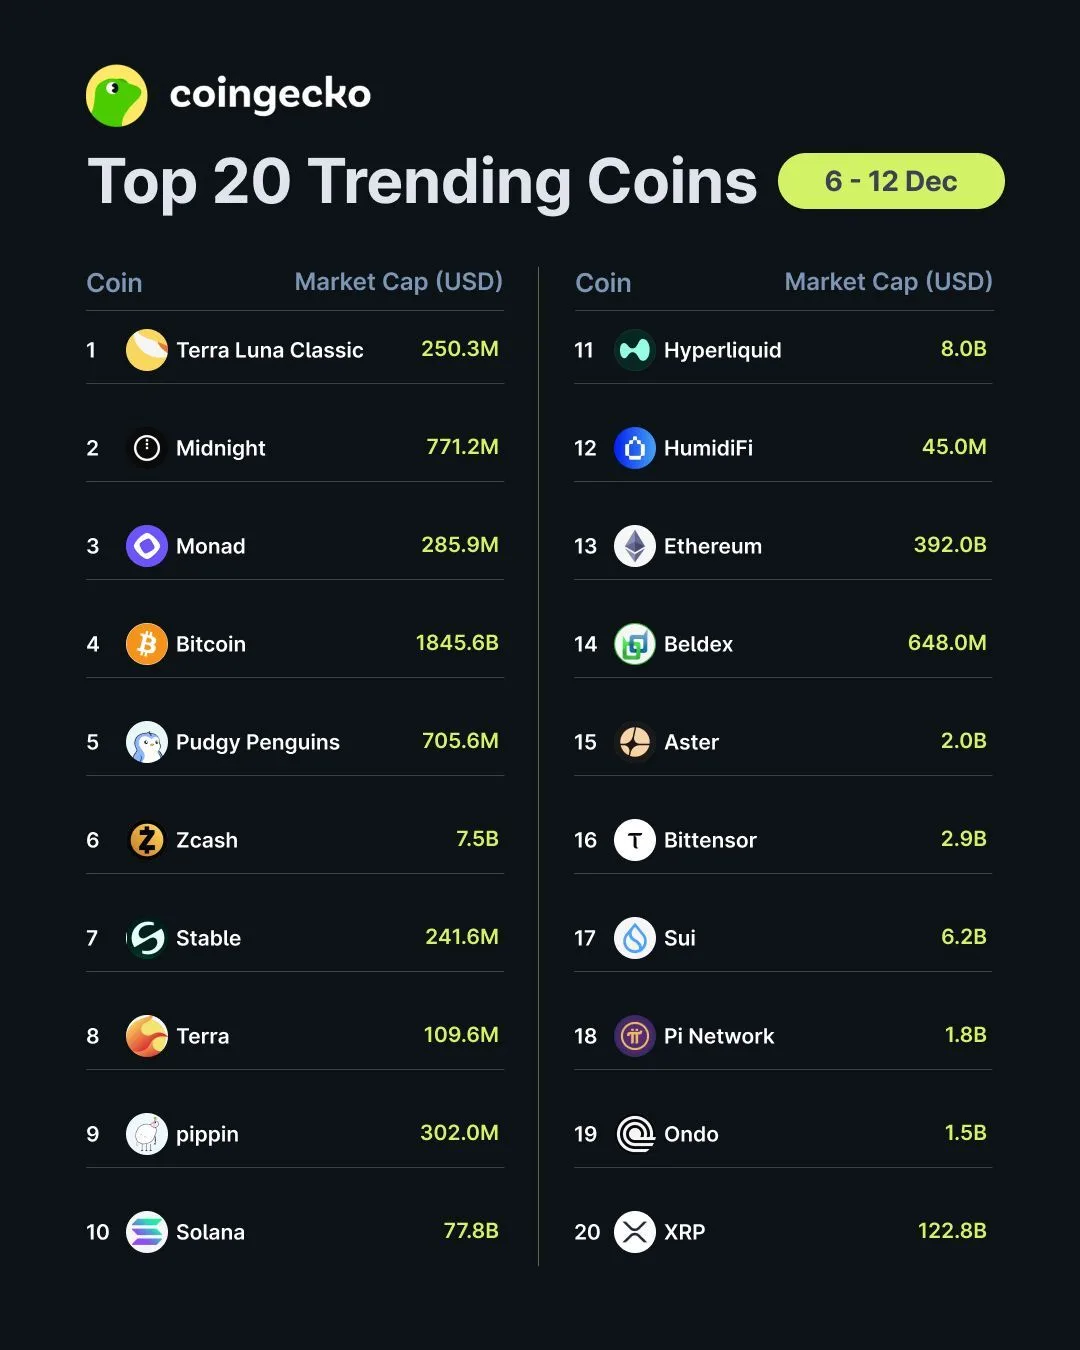
Task: Select the Zcash coin icon
Action: click(147, 840)
